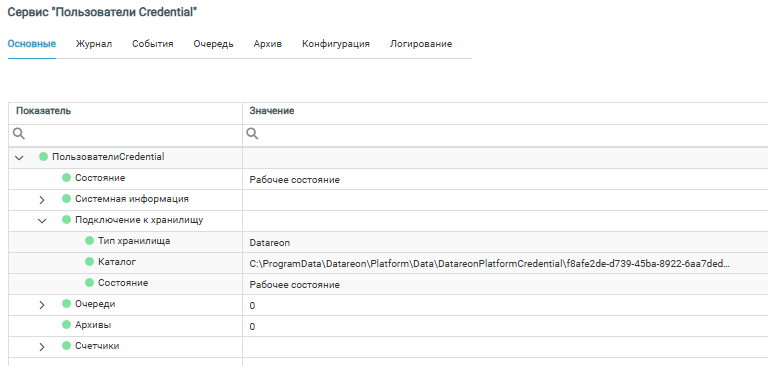This screenshot has height=366, width=768.
Task: Click the status dot beside Счетчики
Action: pos(67,346)
